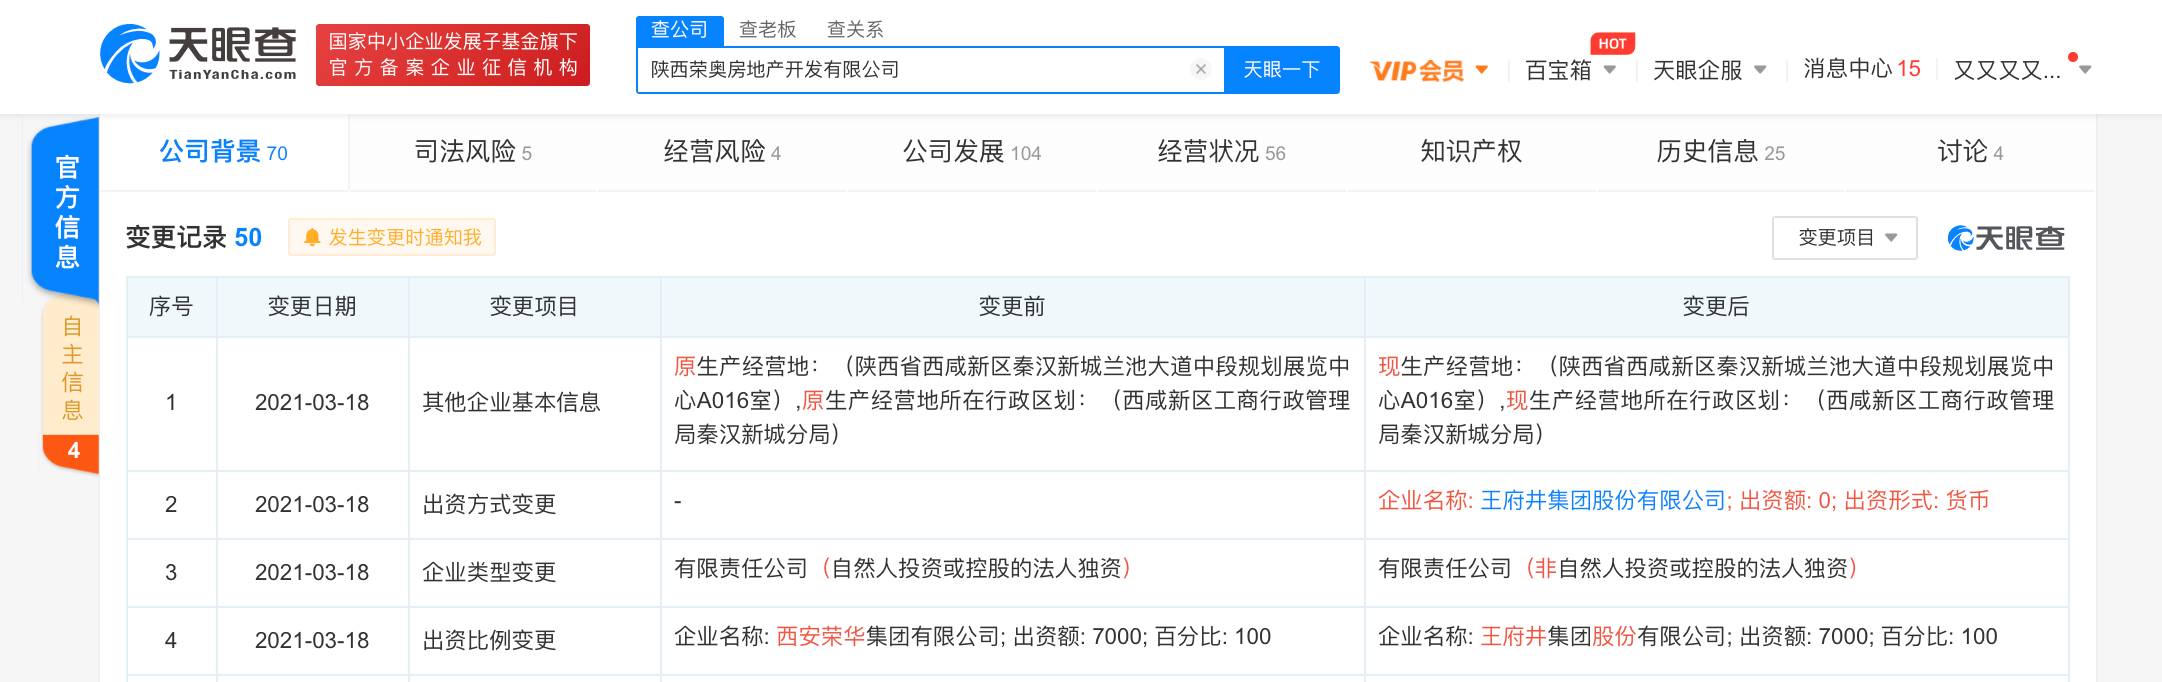
Task: Open the 司法风险 tab
Action: click(x=473, y=152)
